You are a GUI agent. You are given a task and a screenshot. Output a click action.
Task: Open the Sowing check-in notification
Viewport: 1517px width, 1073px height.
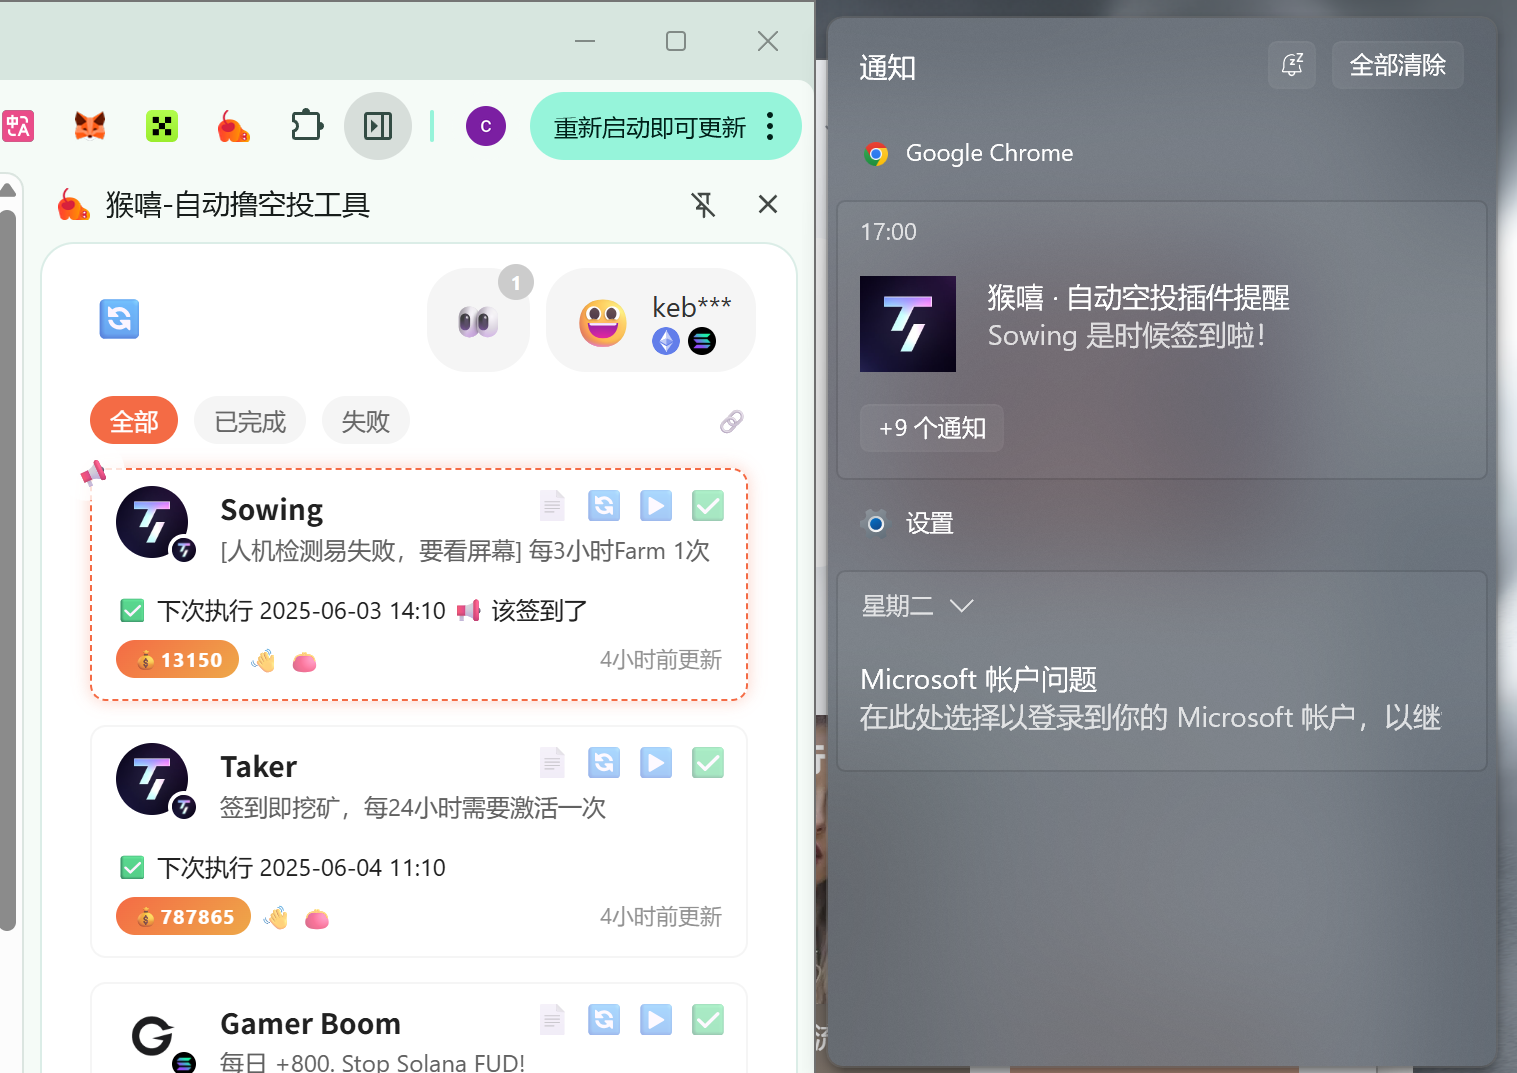coord(1161,340)
